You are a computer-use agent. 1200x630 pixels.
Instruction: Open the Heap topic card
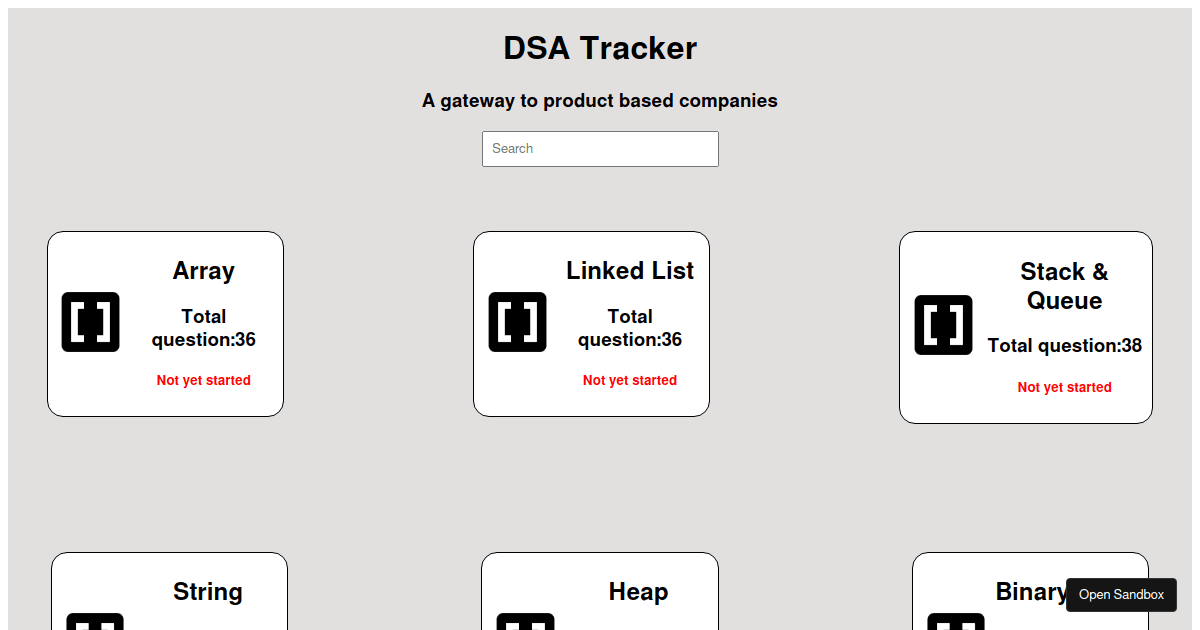tap(600, 590)
